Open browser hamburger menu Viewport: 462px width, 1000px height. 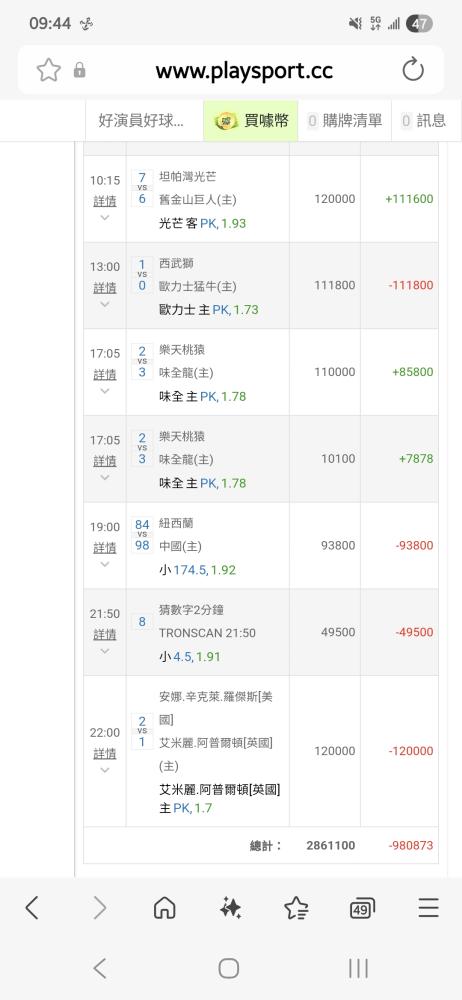[429, 908]
